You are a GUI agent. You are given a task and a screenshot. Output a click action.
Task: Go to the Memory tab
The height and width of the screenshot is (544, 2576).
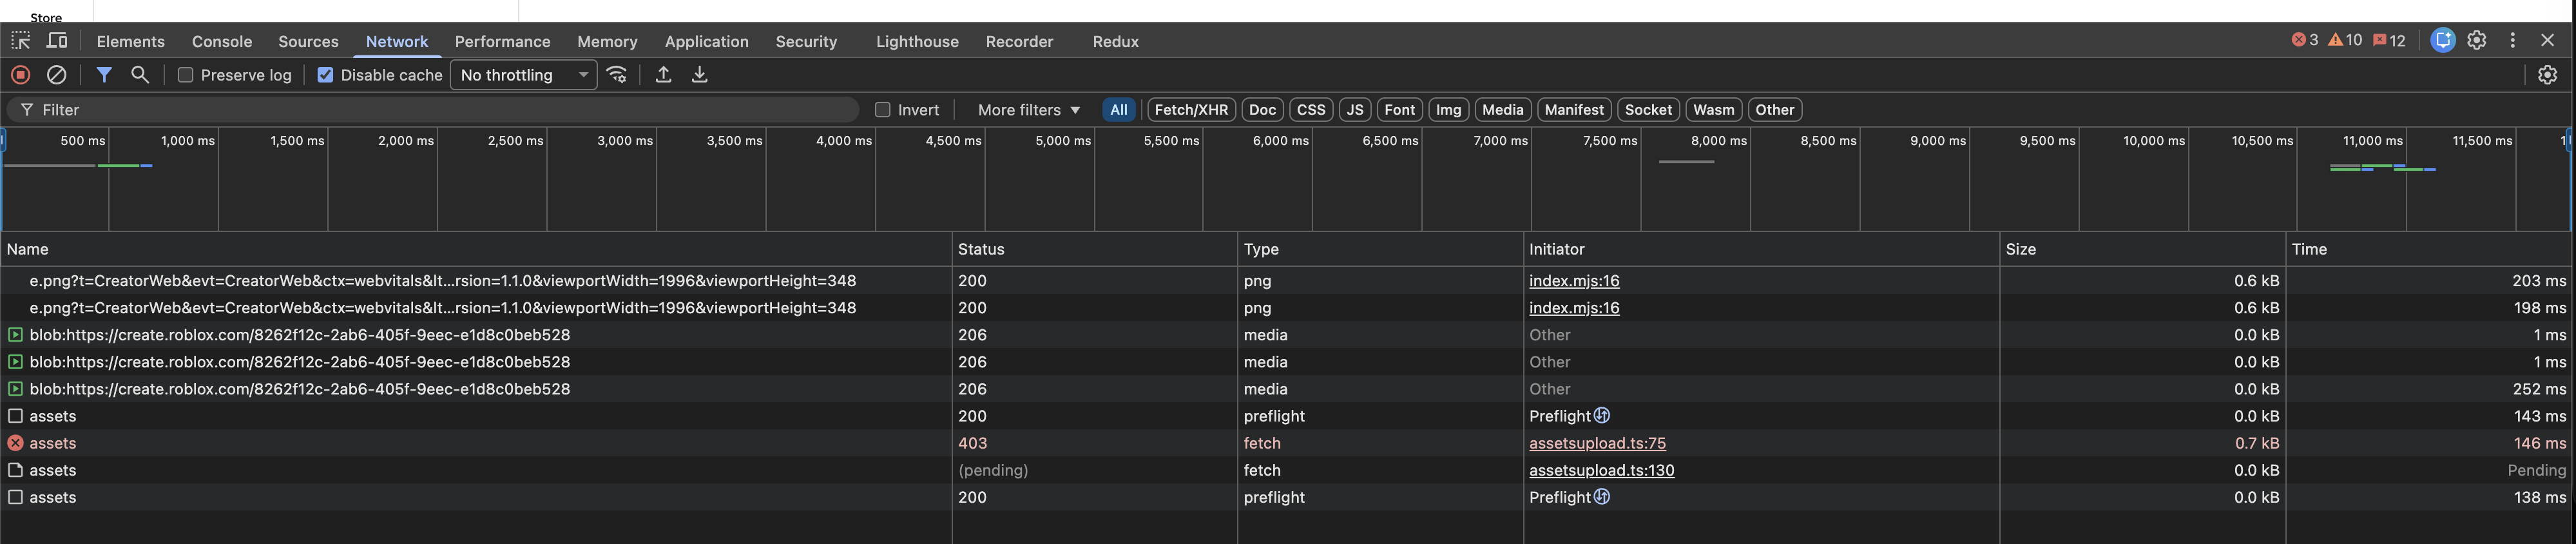click(607, 41)
